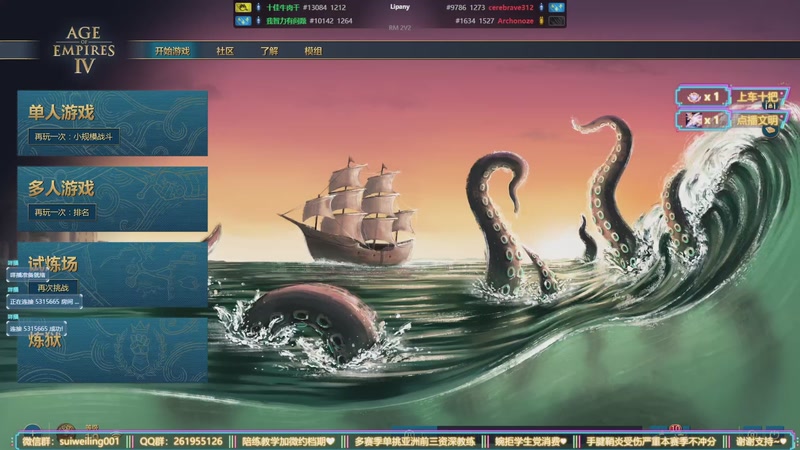Click the gift icon beside 上车十把
The width and height of the screenshot is (800, 450).
(693, 97)
